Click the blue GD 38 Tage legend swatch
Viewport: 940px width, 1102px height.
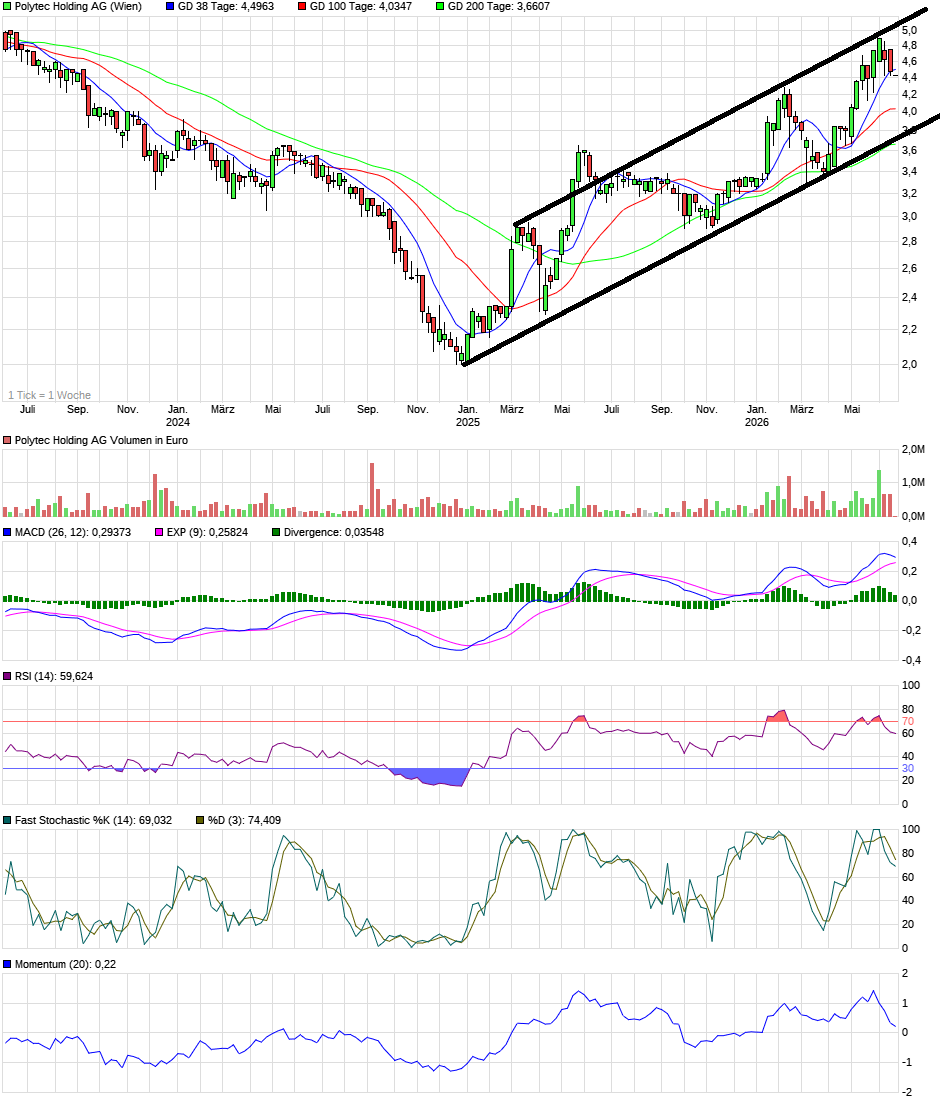(170, 6)
